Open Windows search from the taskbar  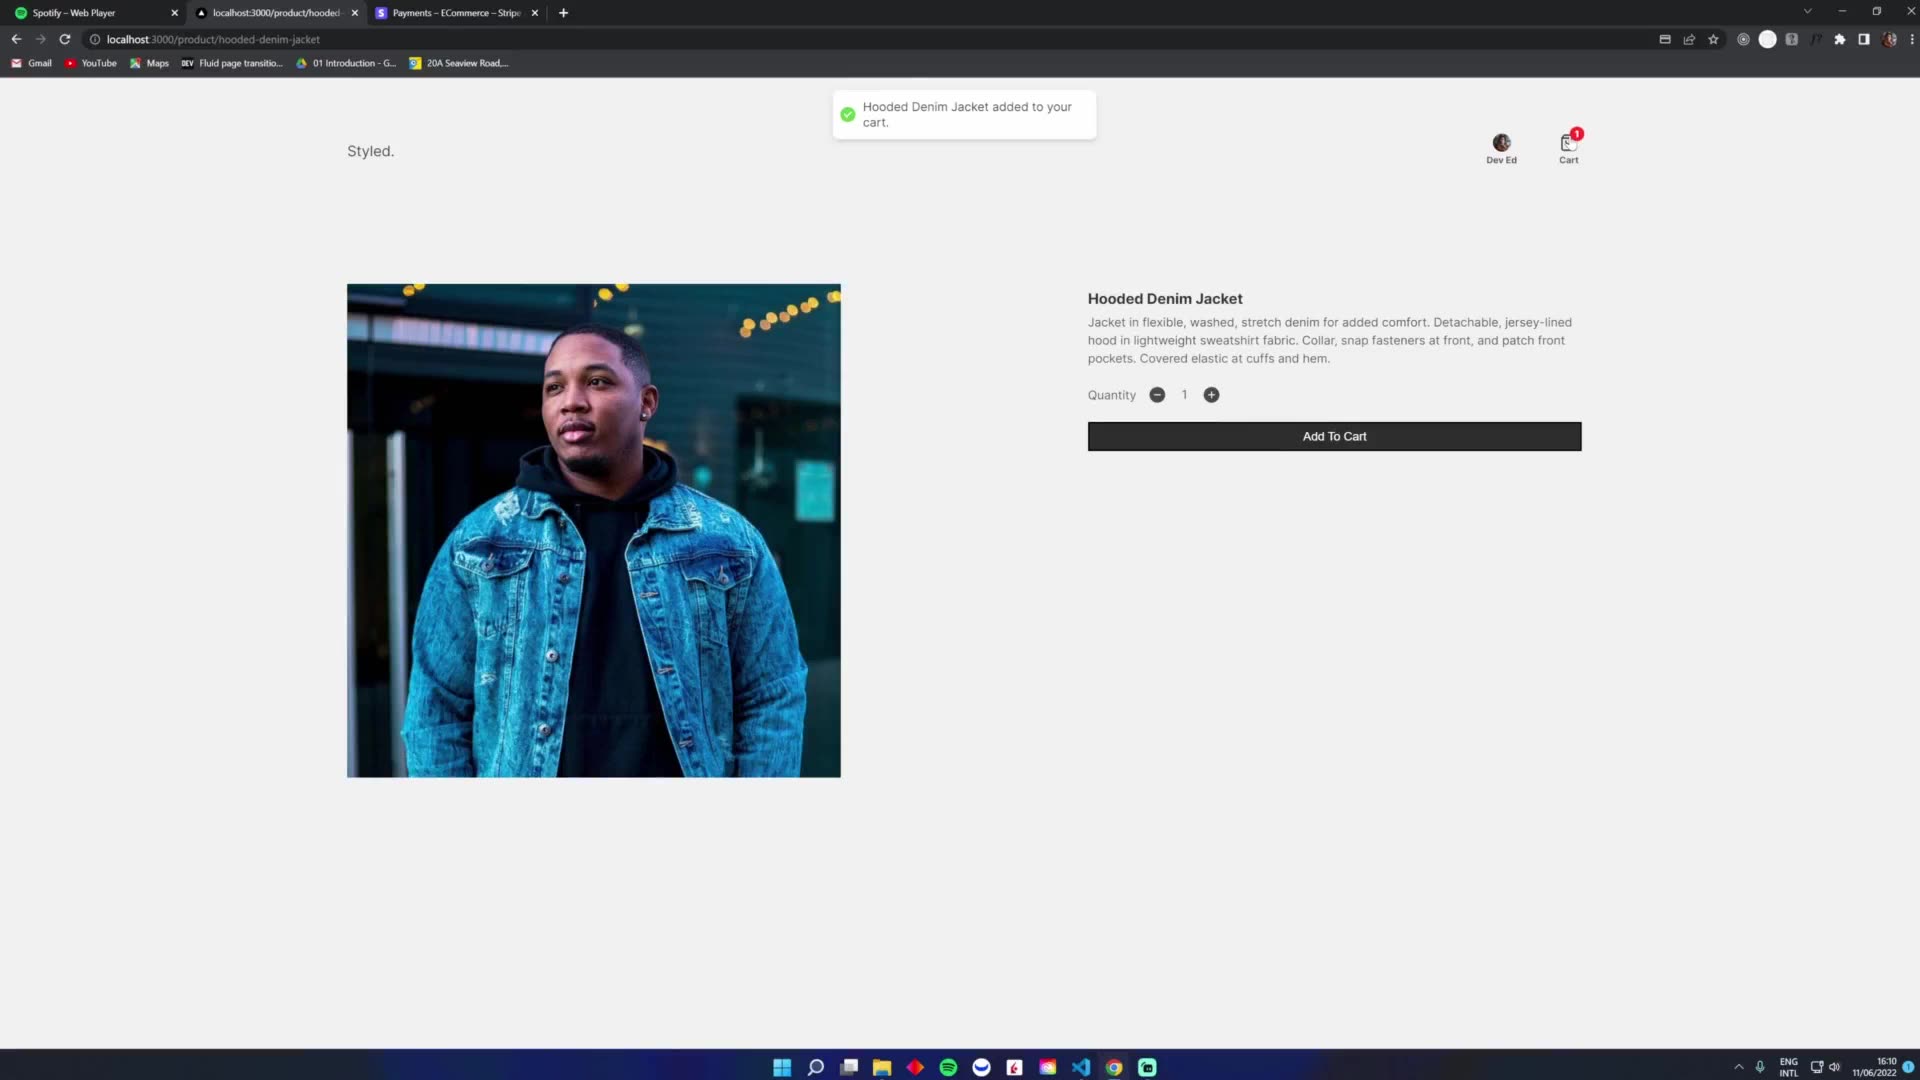coord(815,1067)
